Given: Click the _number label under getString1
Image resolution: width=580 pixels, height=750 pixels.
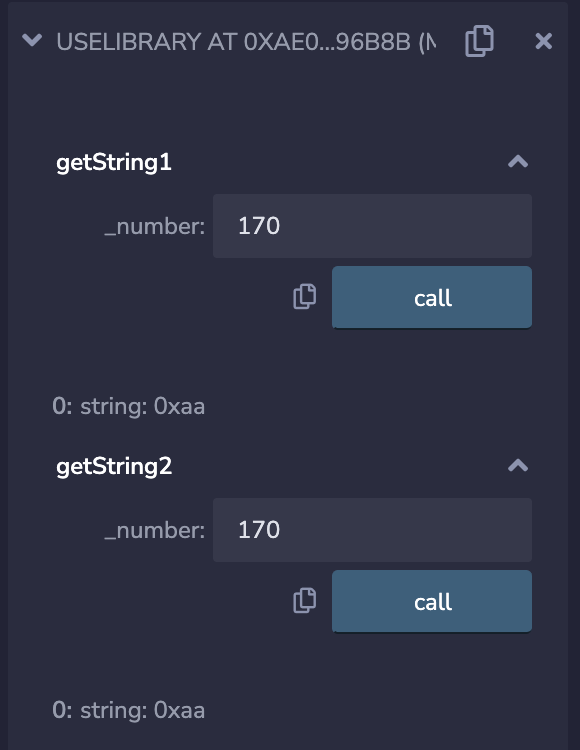Looking at the screenshot, I should (154, 226).
